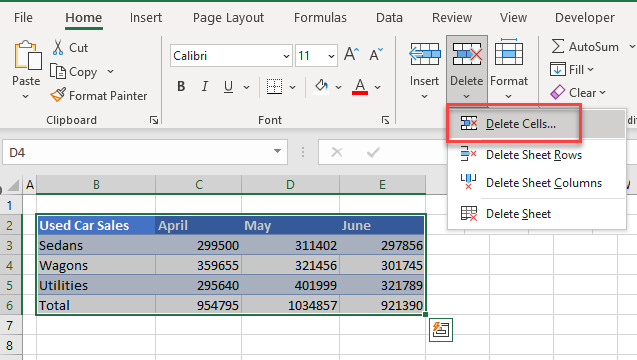Click the Insert cells icon
Image resolution: width=637 pixels, height=360 pixels.
tap(425, 54)
